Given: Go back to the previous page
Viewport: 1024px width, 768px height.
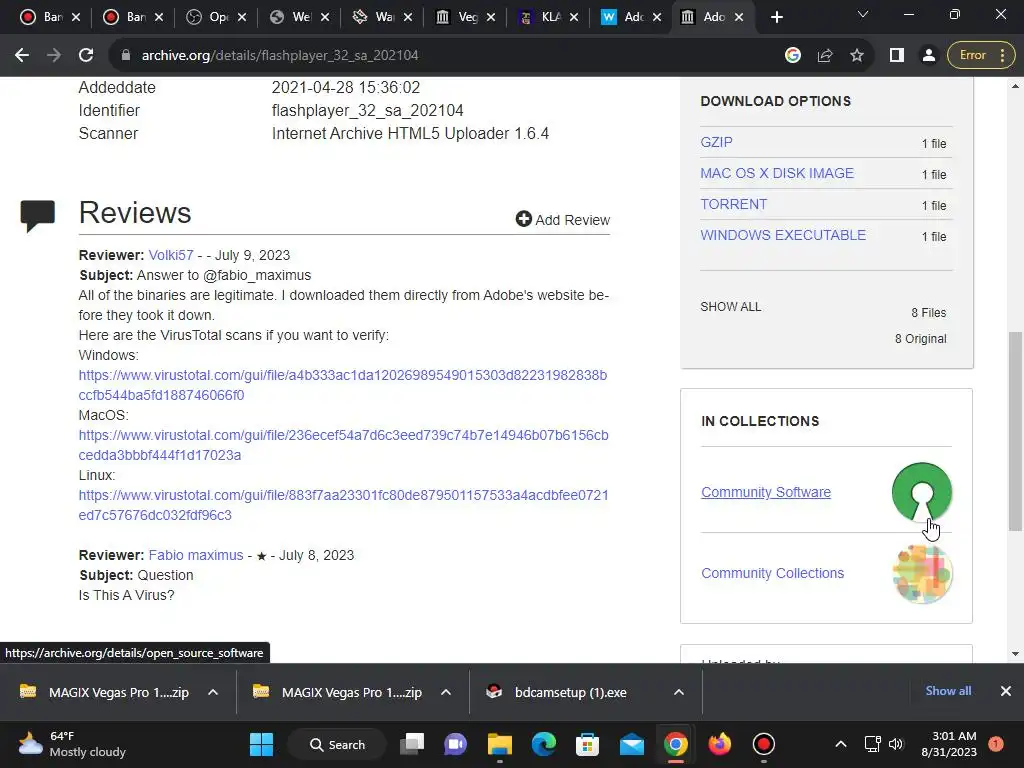Looking at the screenshot, I should tap(22, 56).
